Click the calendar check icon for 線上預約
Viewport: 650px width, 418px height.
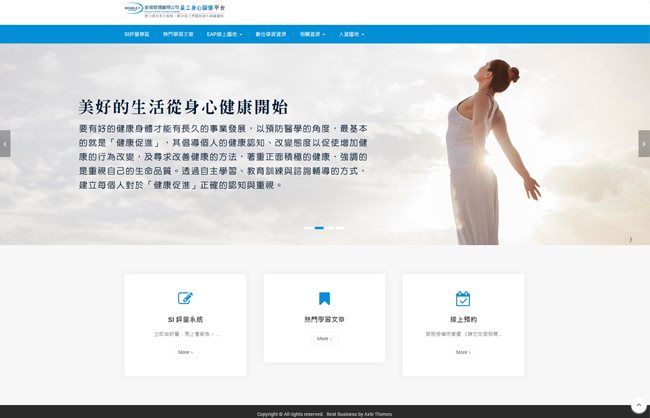click(x=463, y=298)
